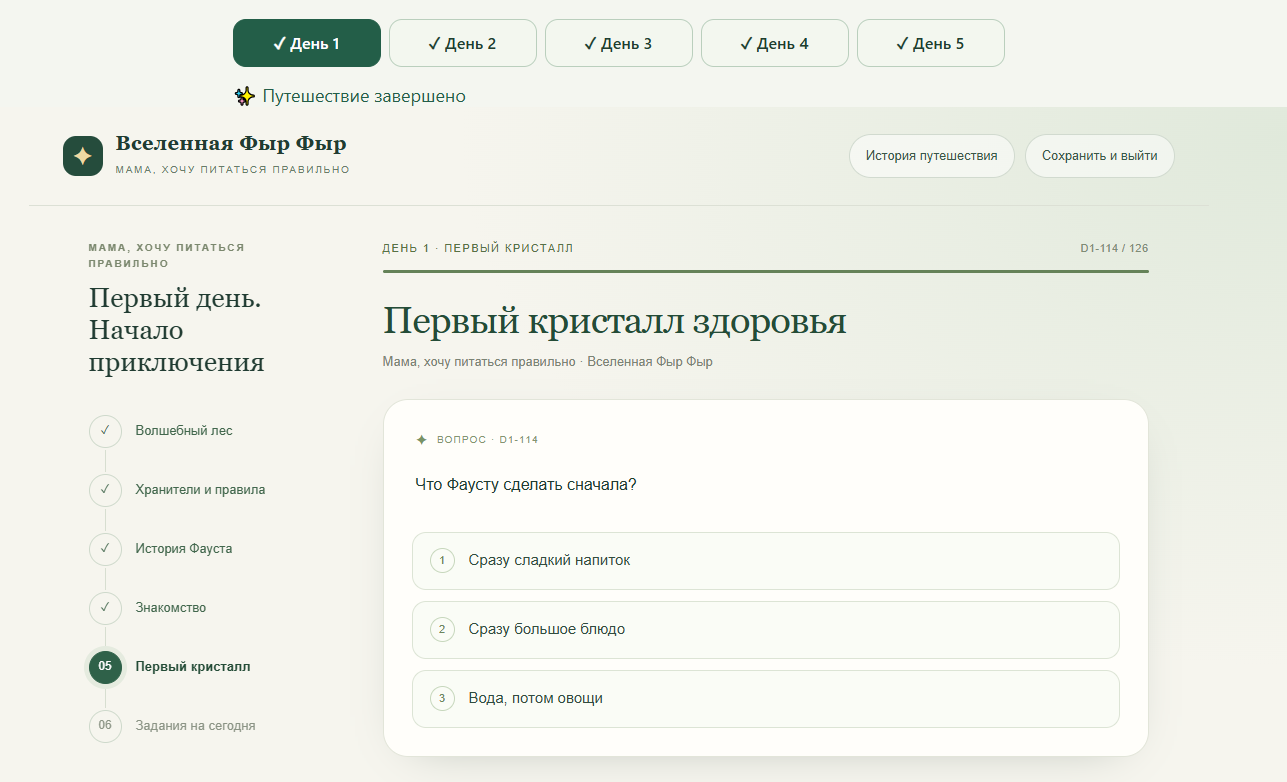Image resolution: width=1287 pixels, height=782 pixels.
Task: Click the checkmark circle for Знакомство
Action: [x=105, y=608]
